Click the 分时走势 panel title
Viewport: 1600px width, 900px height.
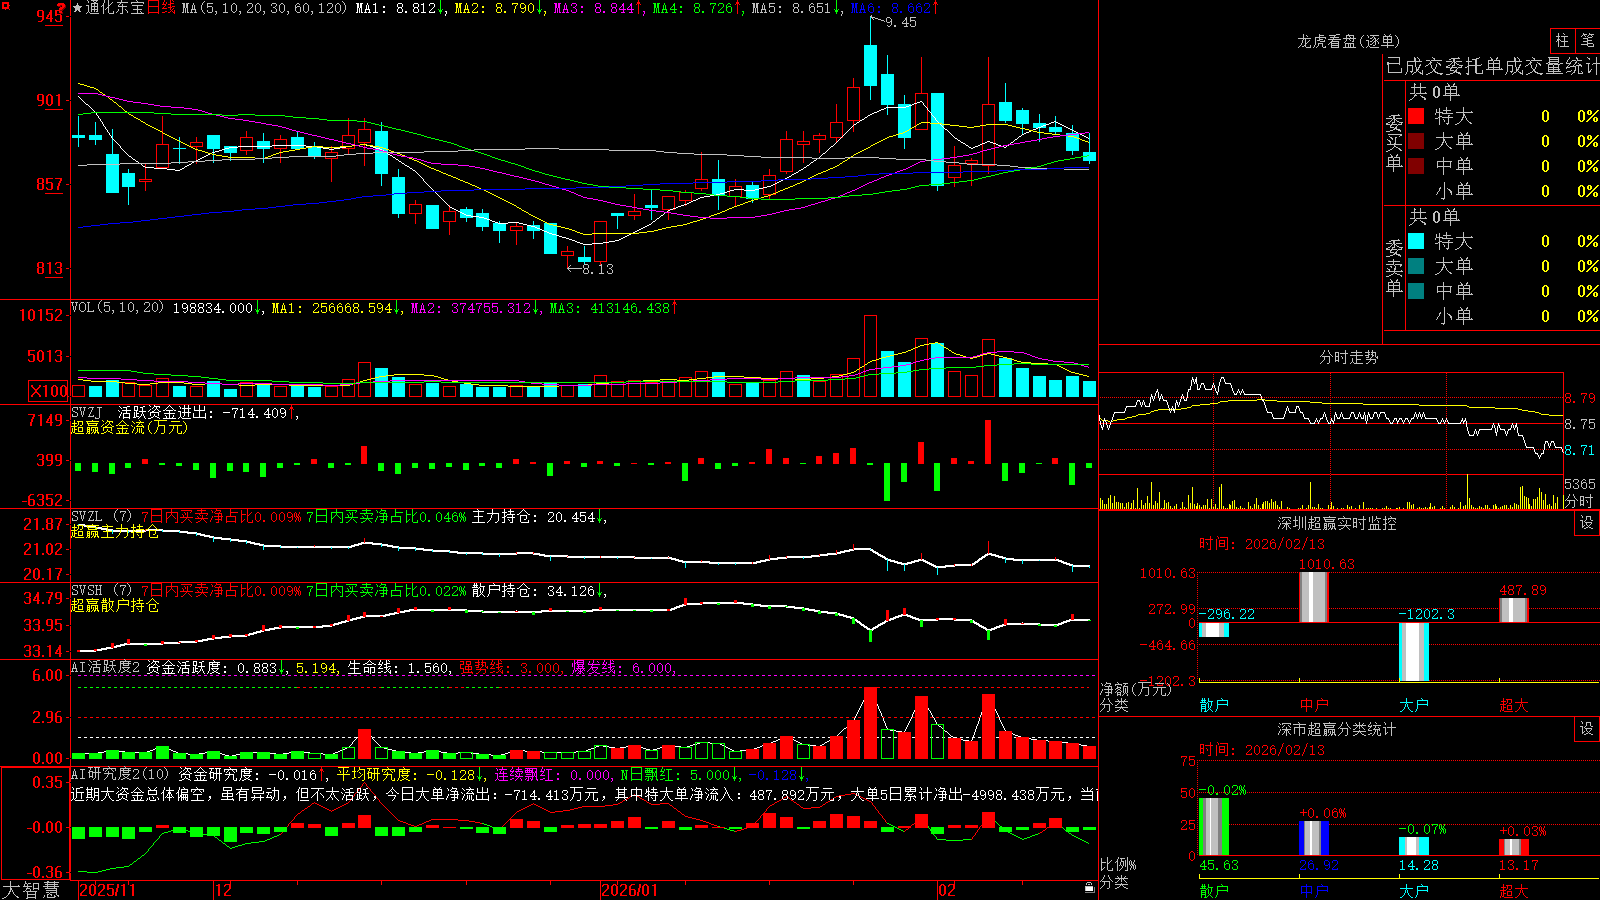click(1348, 357)
